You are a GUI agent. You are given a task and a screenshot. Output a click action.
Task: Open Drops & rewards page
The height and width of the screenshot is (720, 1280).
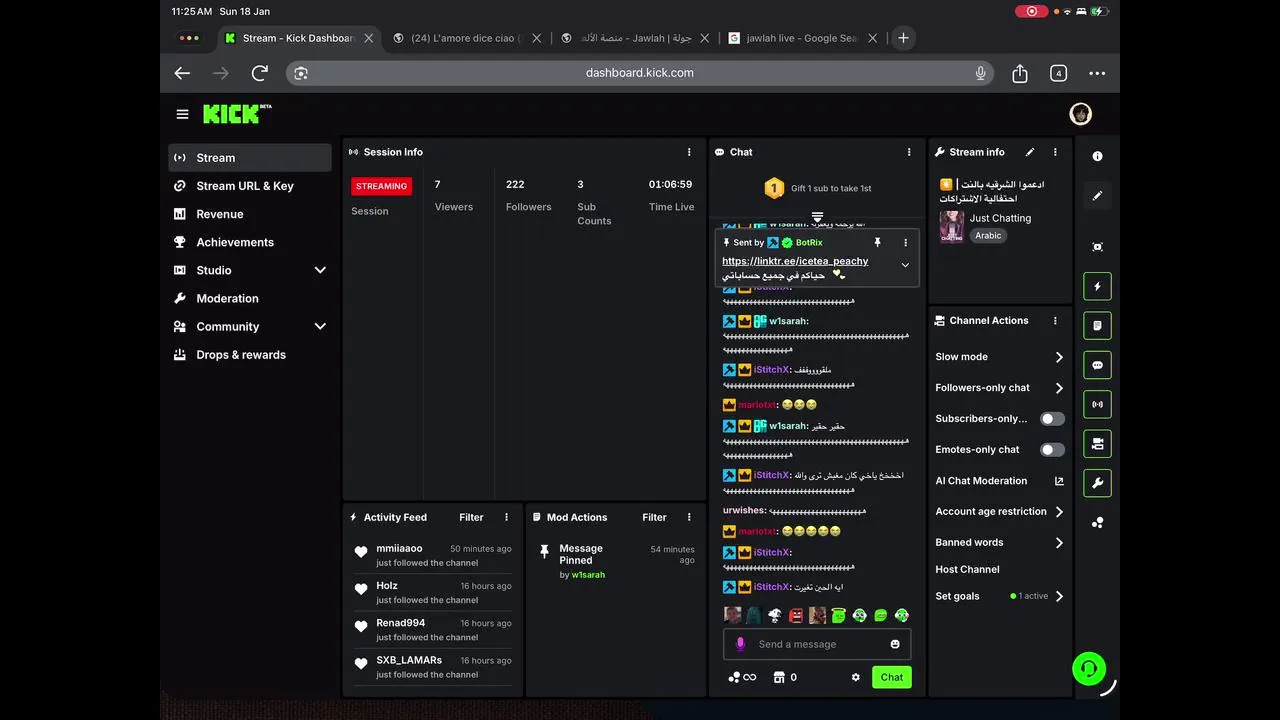click(250, 354)
